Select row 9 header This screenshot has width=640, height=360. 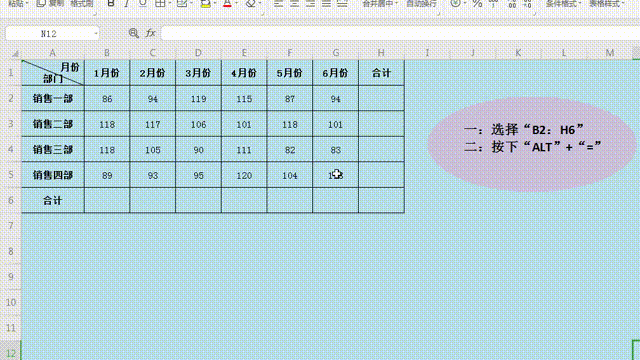point(11,277)
